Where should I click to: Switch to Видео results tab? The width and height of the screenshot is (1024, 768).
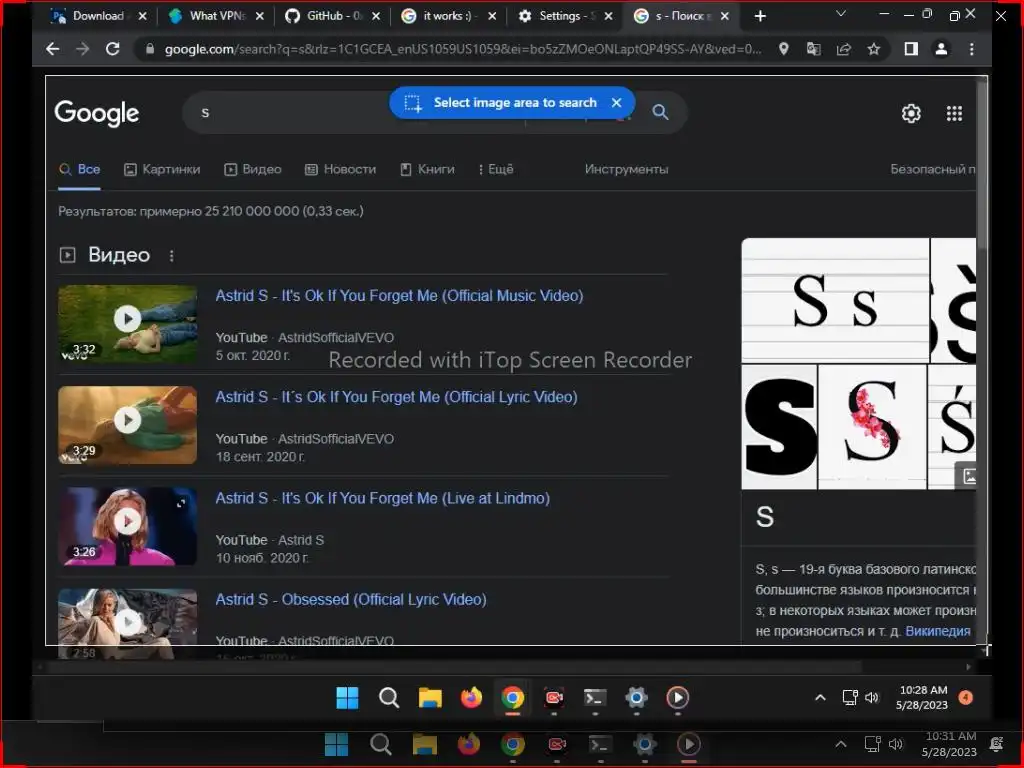click(x=253, y=169)
